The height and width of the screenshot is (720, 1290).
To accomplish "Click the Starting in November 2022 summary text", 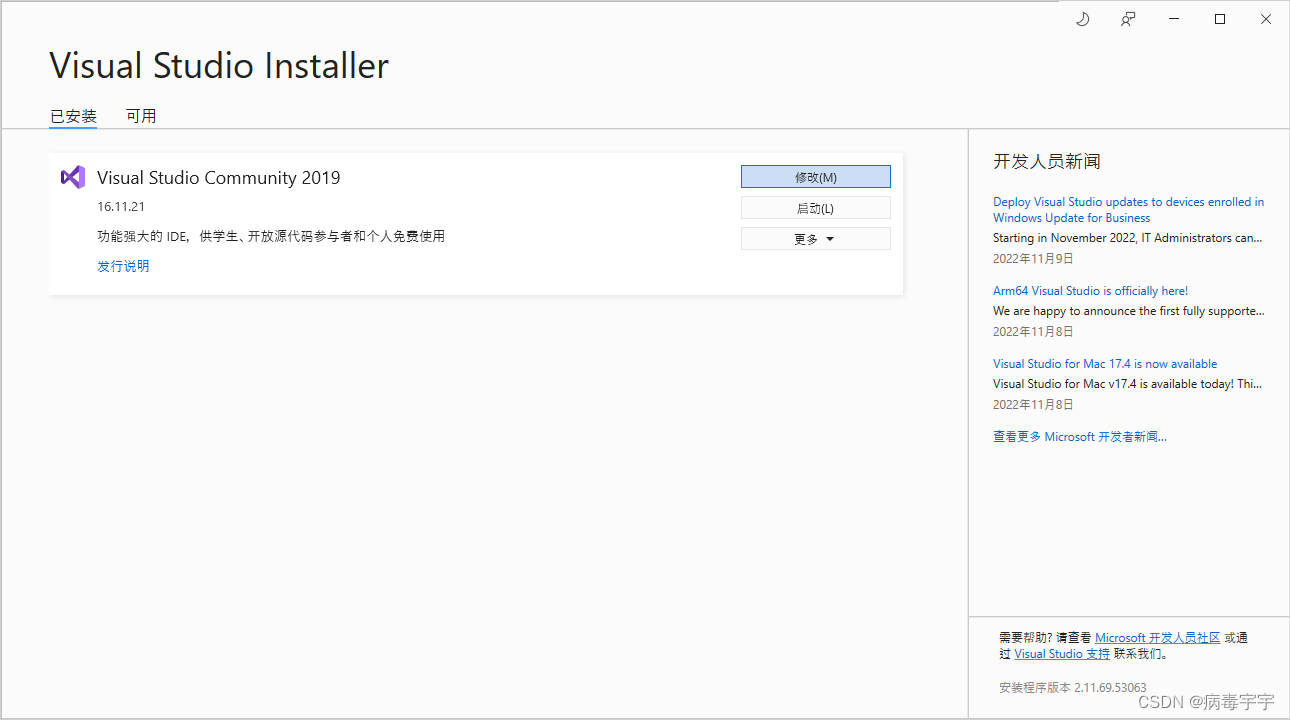I will click(1128, 238).
